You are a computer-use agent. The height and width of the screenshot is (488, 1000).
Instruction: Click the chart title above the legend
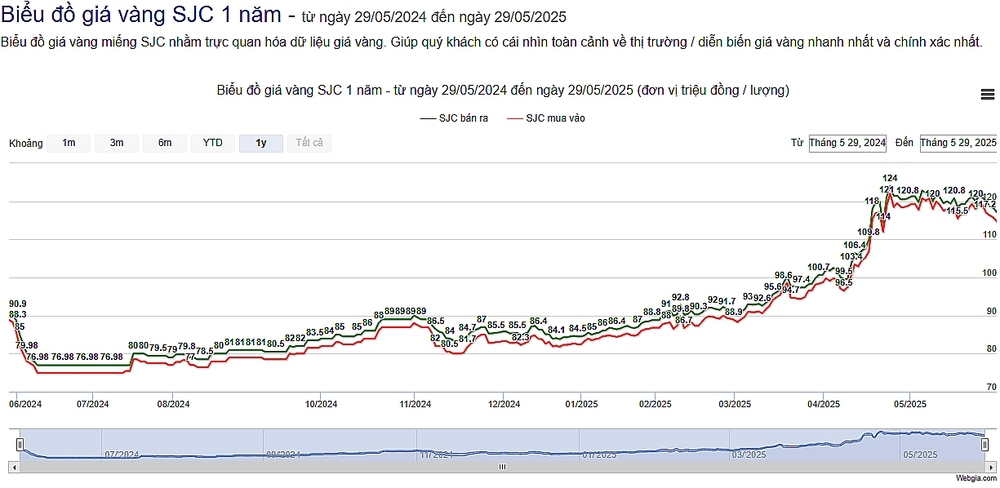click(x=503, y=91)
